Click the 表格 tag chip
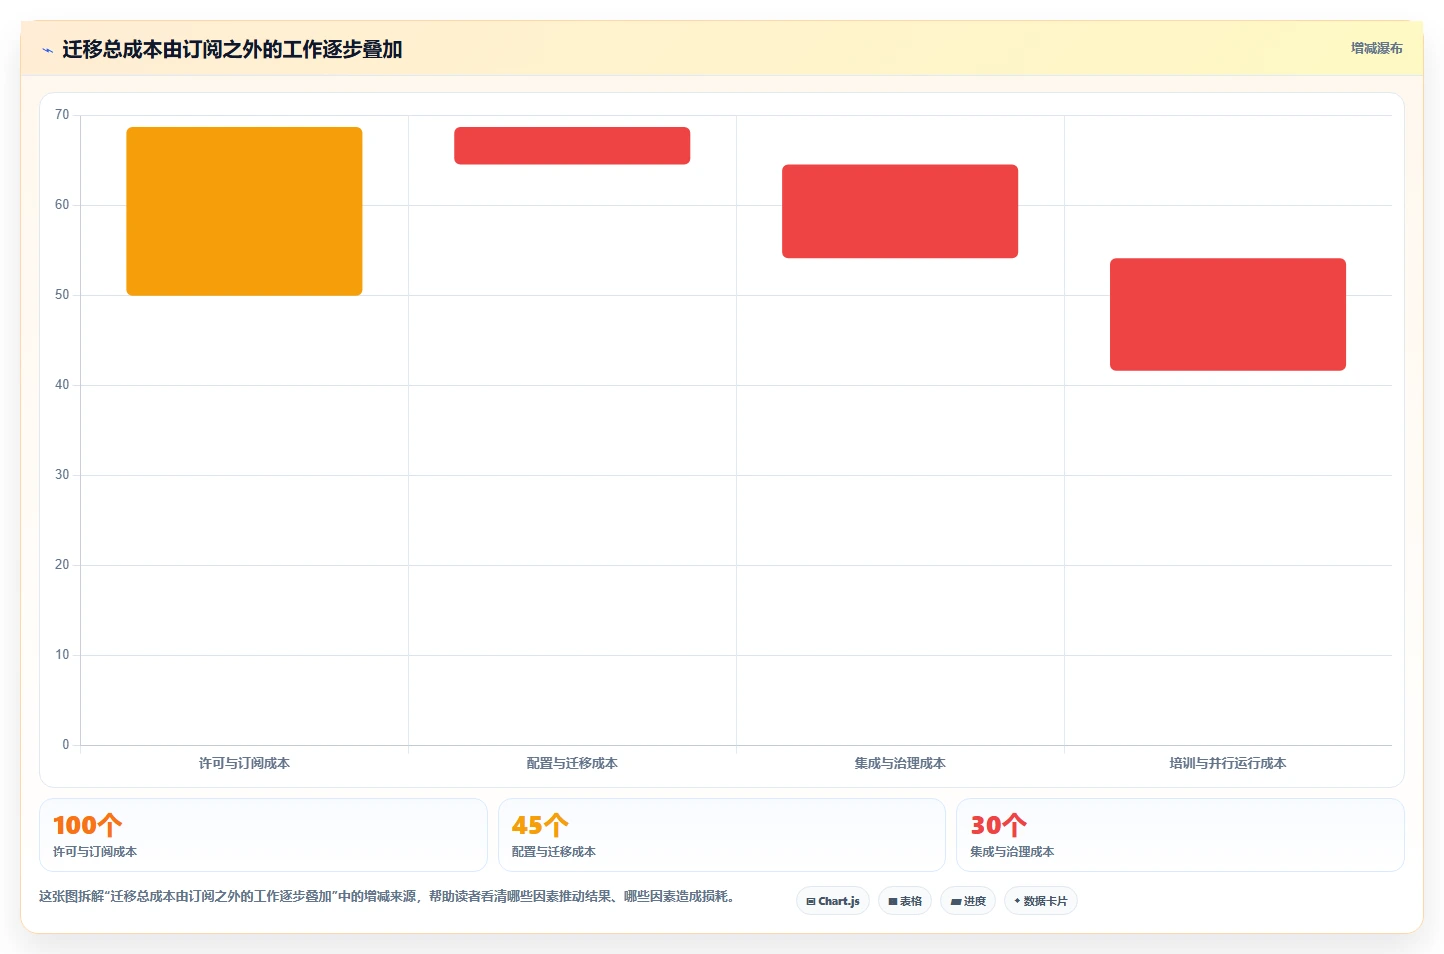 click(x=905, y=901)
